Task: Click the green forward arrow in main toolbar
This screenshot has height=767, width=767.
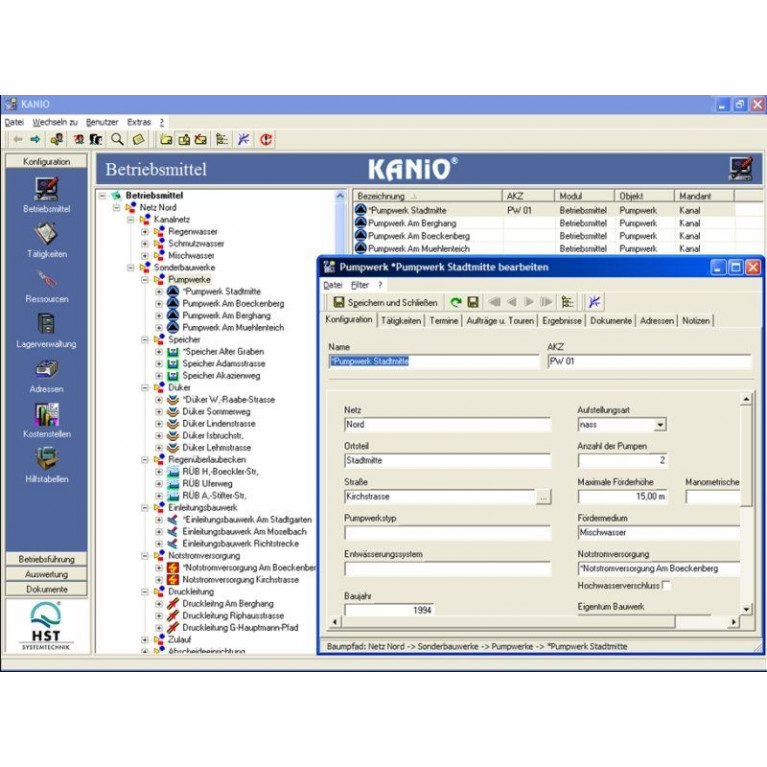Action: coord(35,140)
